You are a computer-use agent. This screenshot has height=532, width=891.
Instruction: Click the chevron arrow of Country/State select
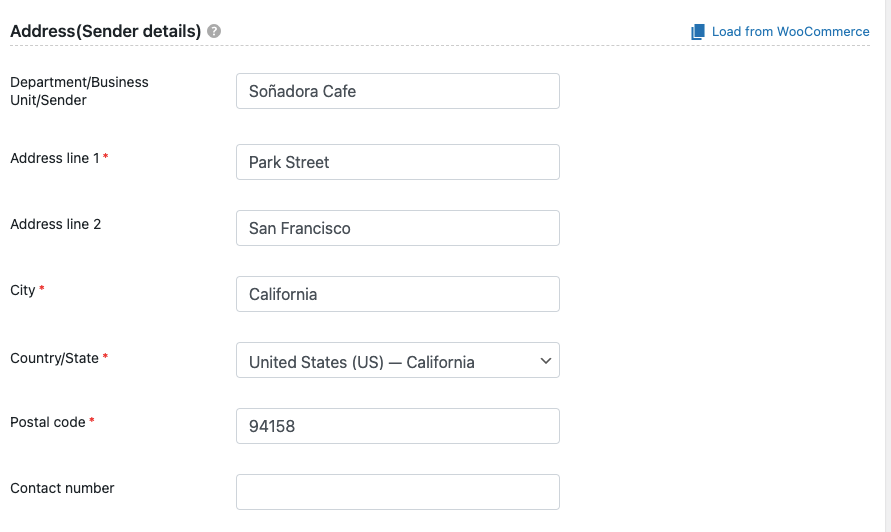pyautogui.click(x=546, y=361)
